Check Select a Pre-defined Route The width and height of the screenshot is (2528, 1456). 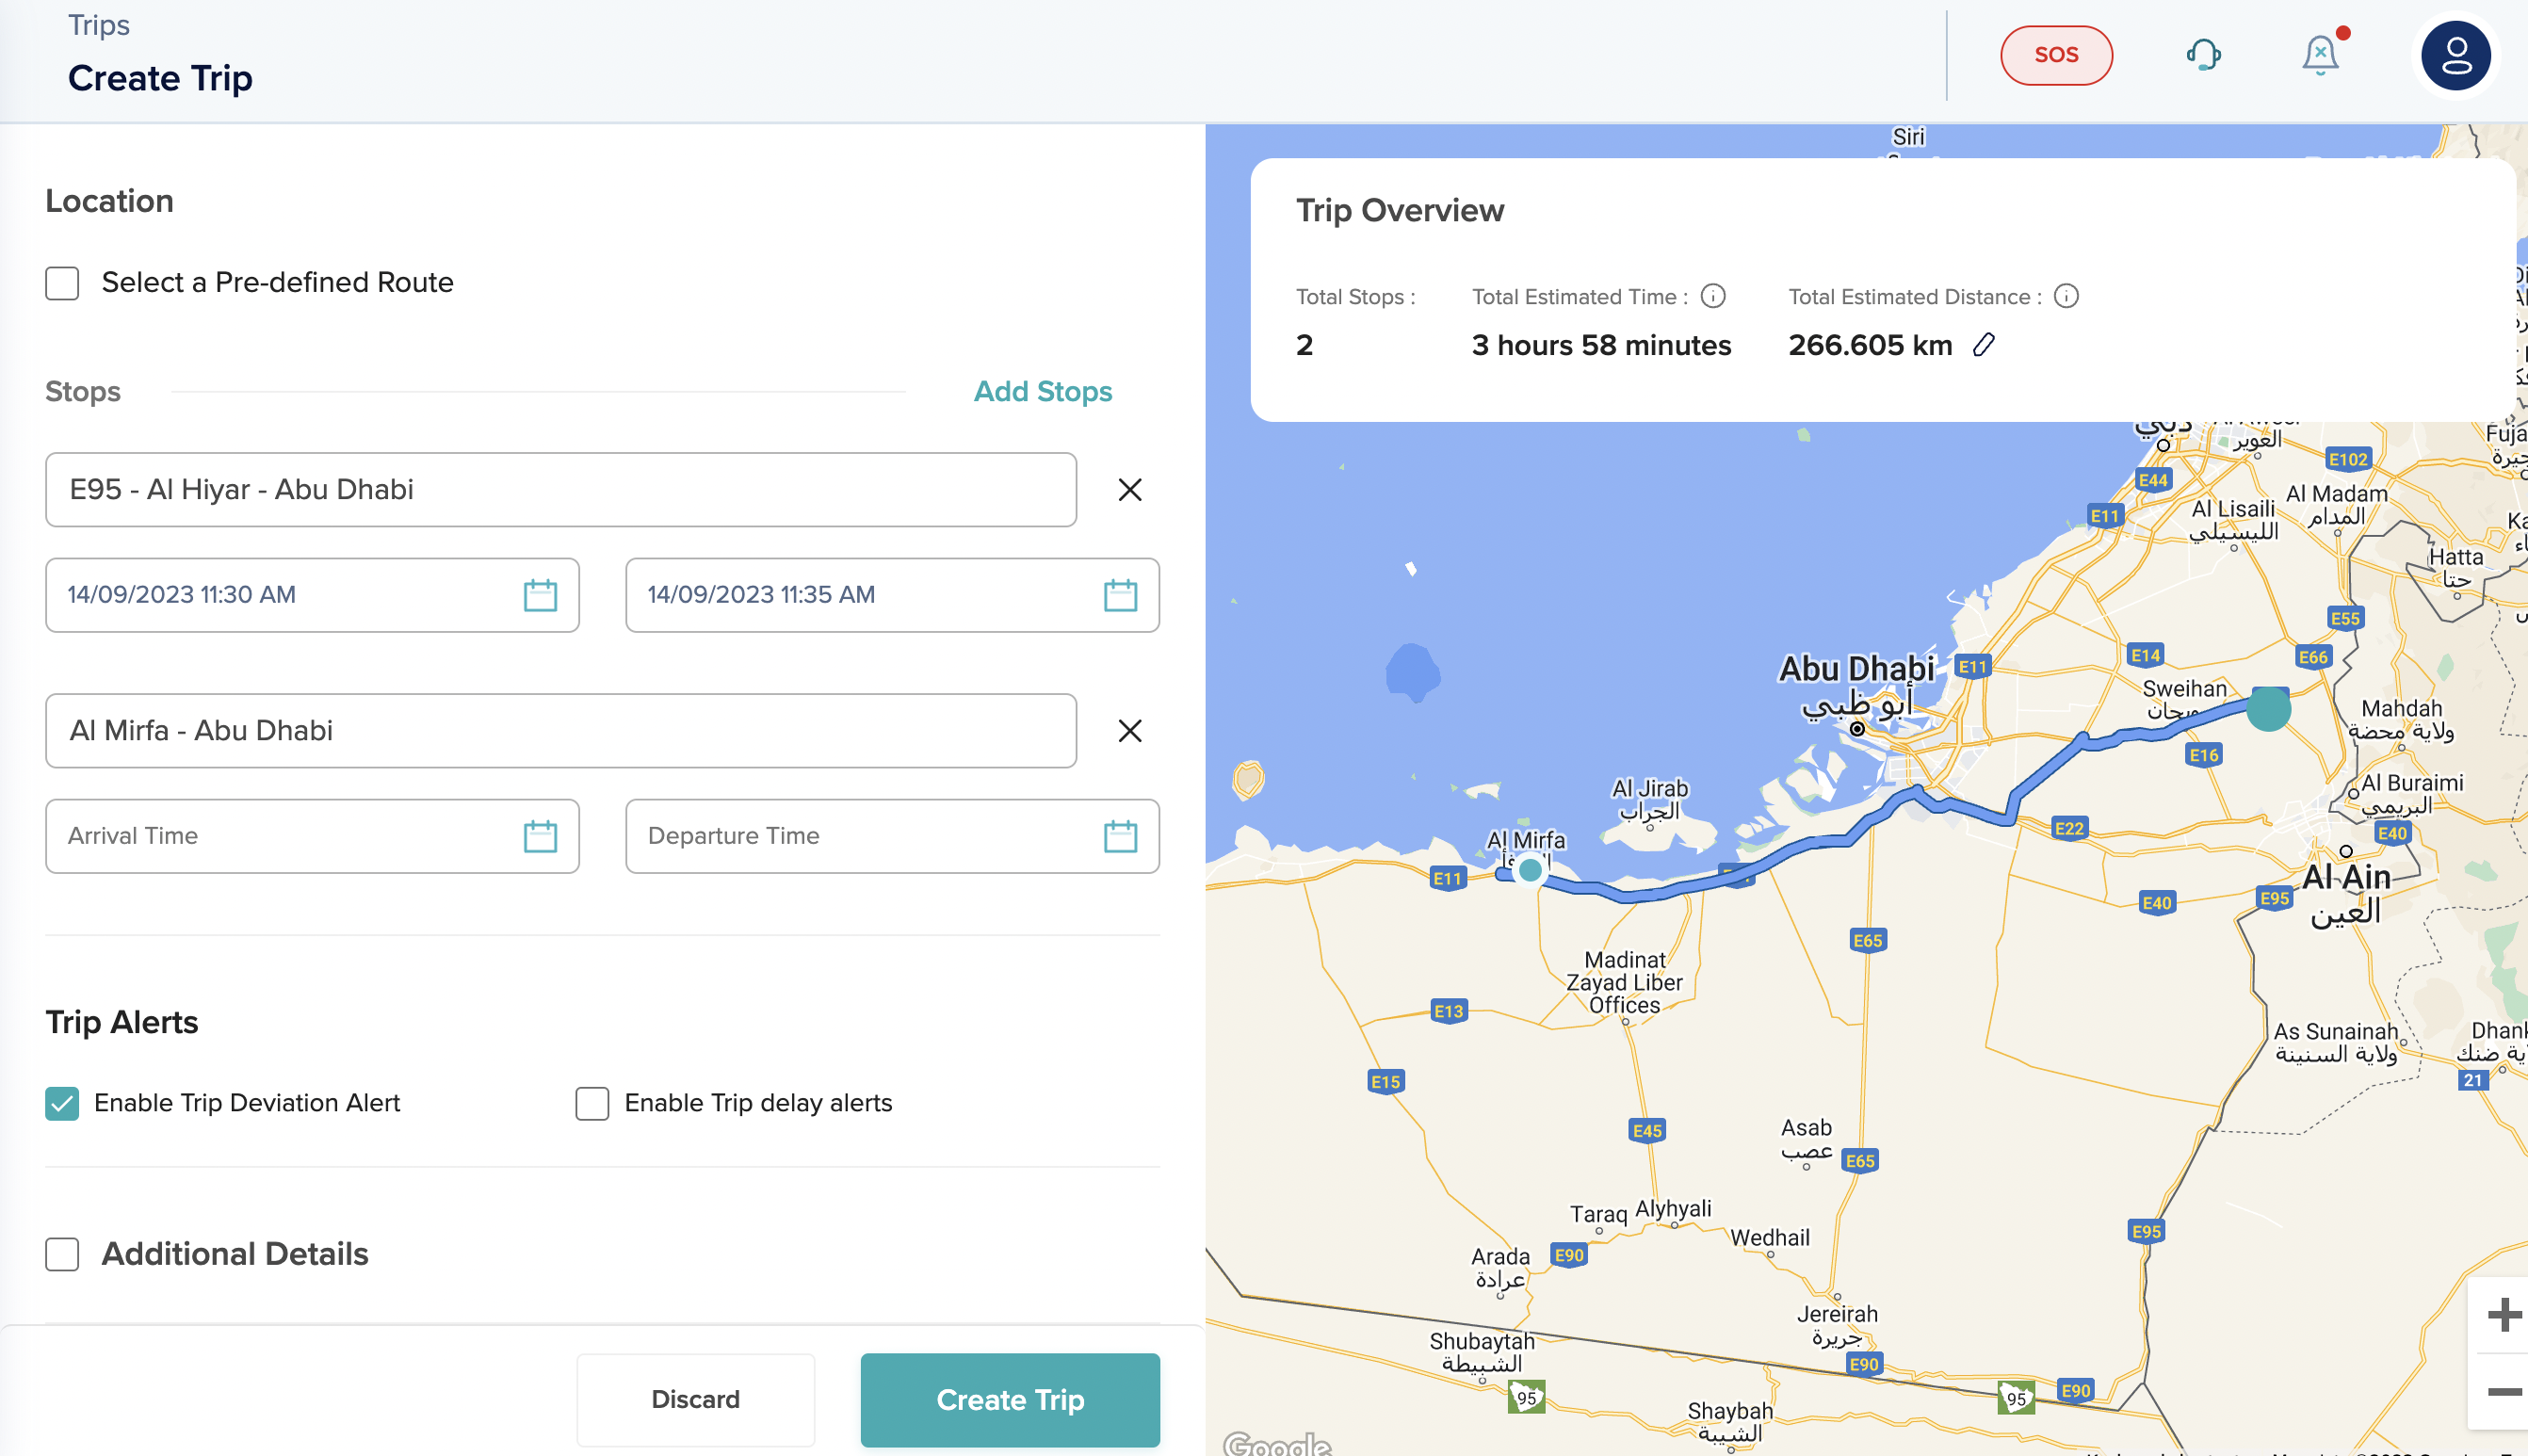62,283
